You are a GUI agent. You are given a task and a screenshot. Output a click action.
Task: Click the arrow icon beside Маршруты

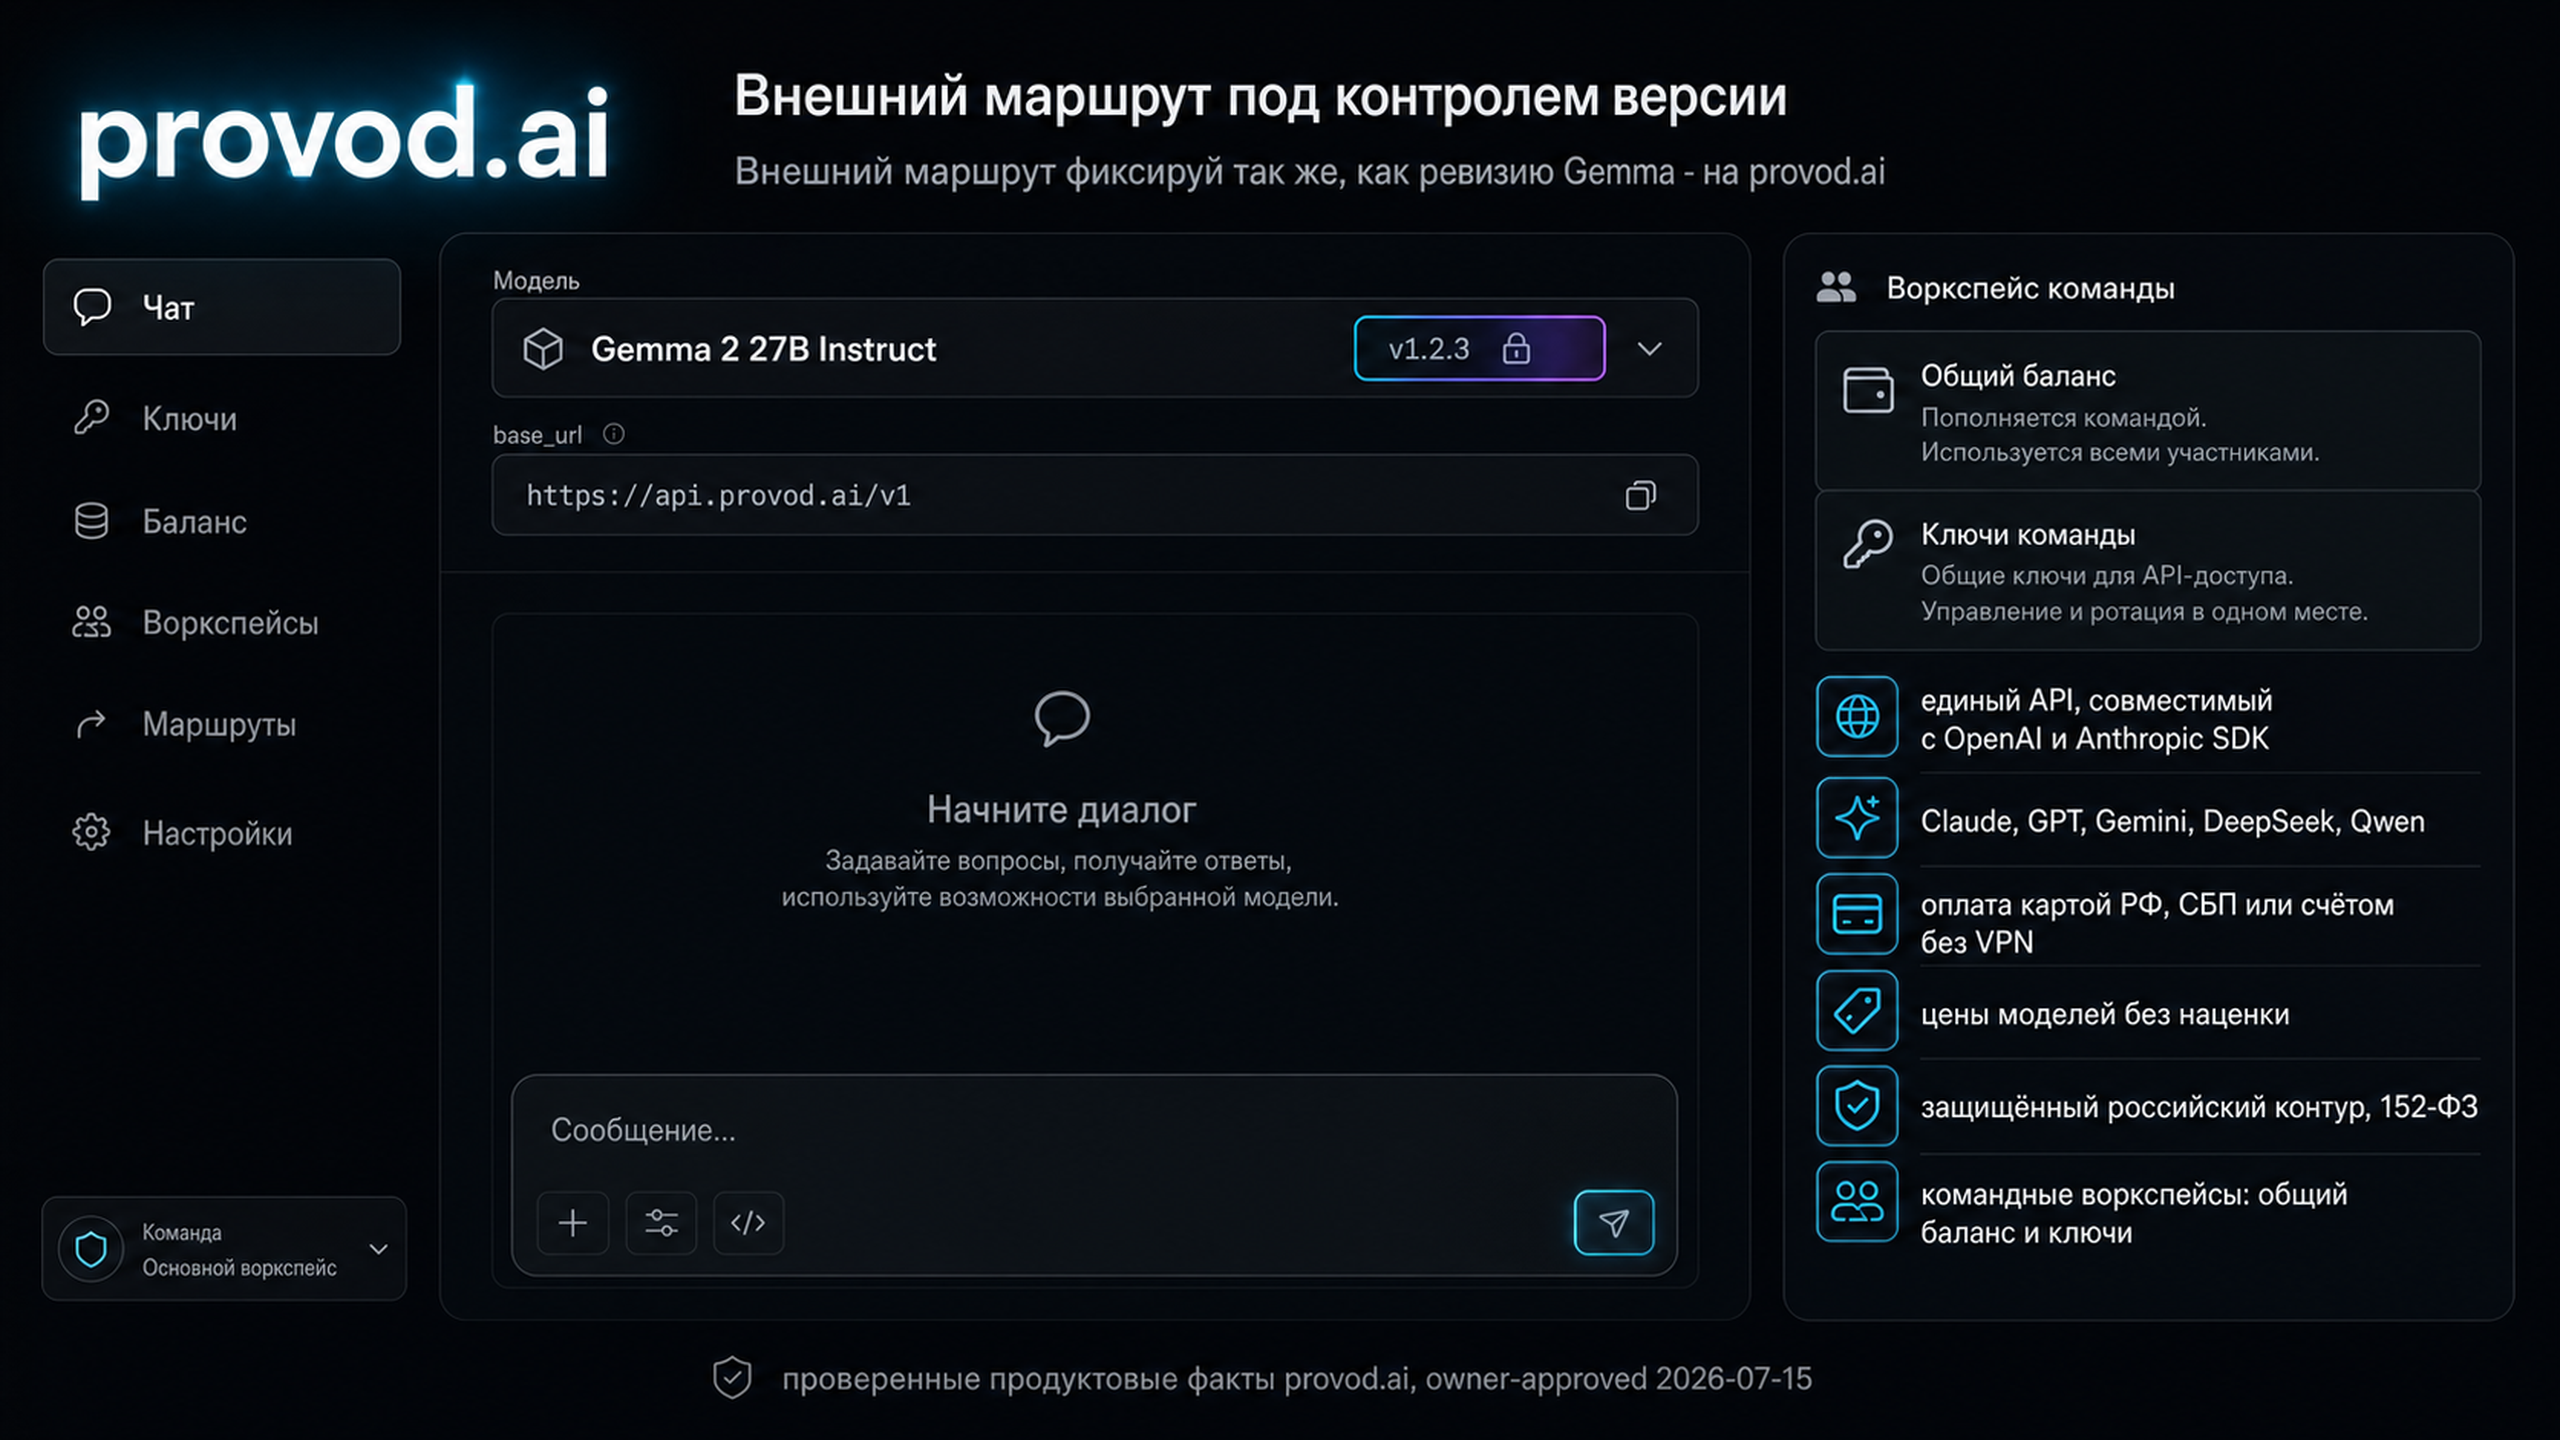point(91,724)
